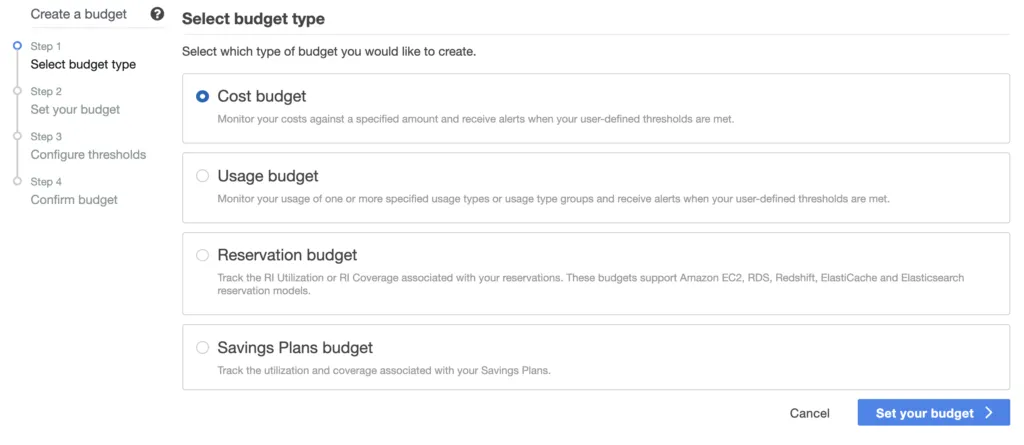Click the Step 1 circle indicator
The image size is (1024, 445).
[x=17, y=46]
